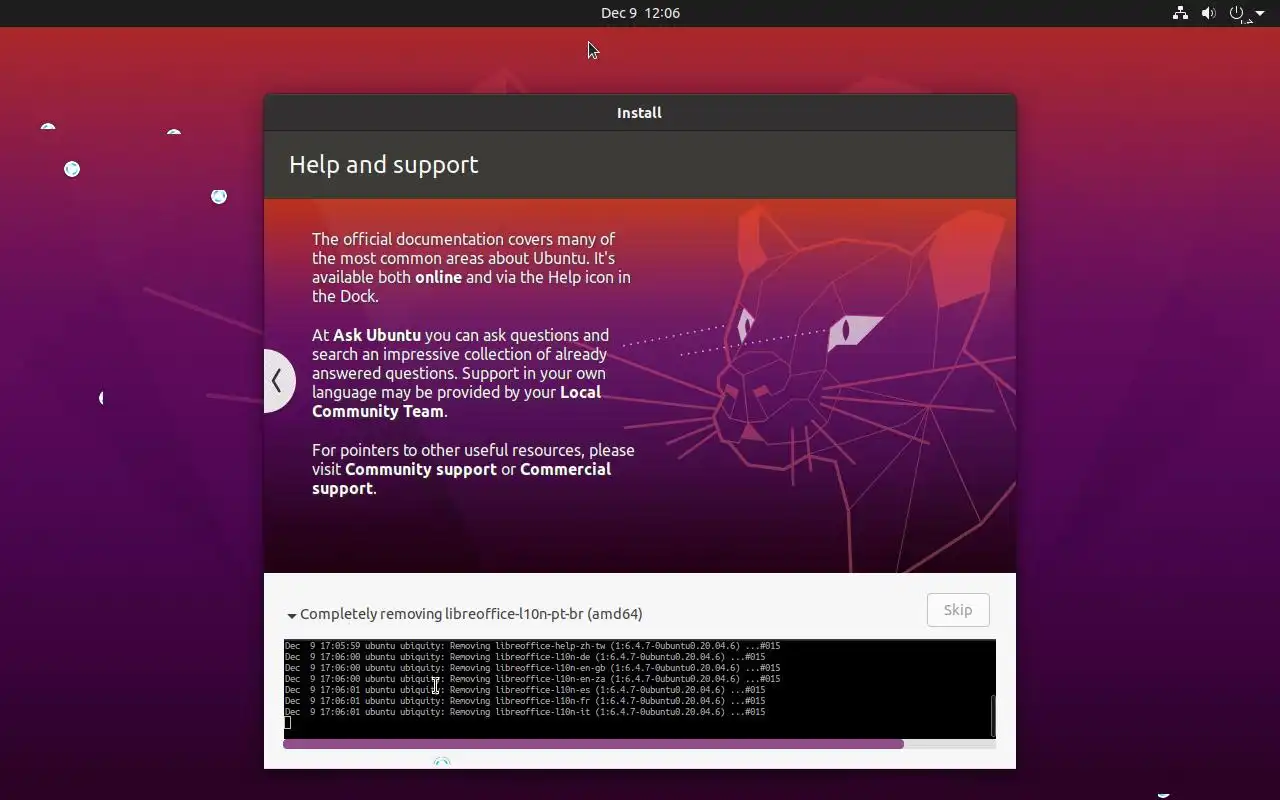Expand the system menu dropdown arrow
1280x800 pixels.
click(1260, 14)
